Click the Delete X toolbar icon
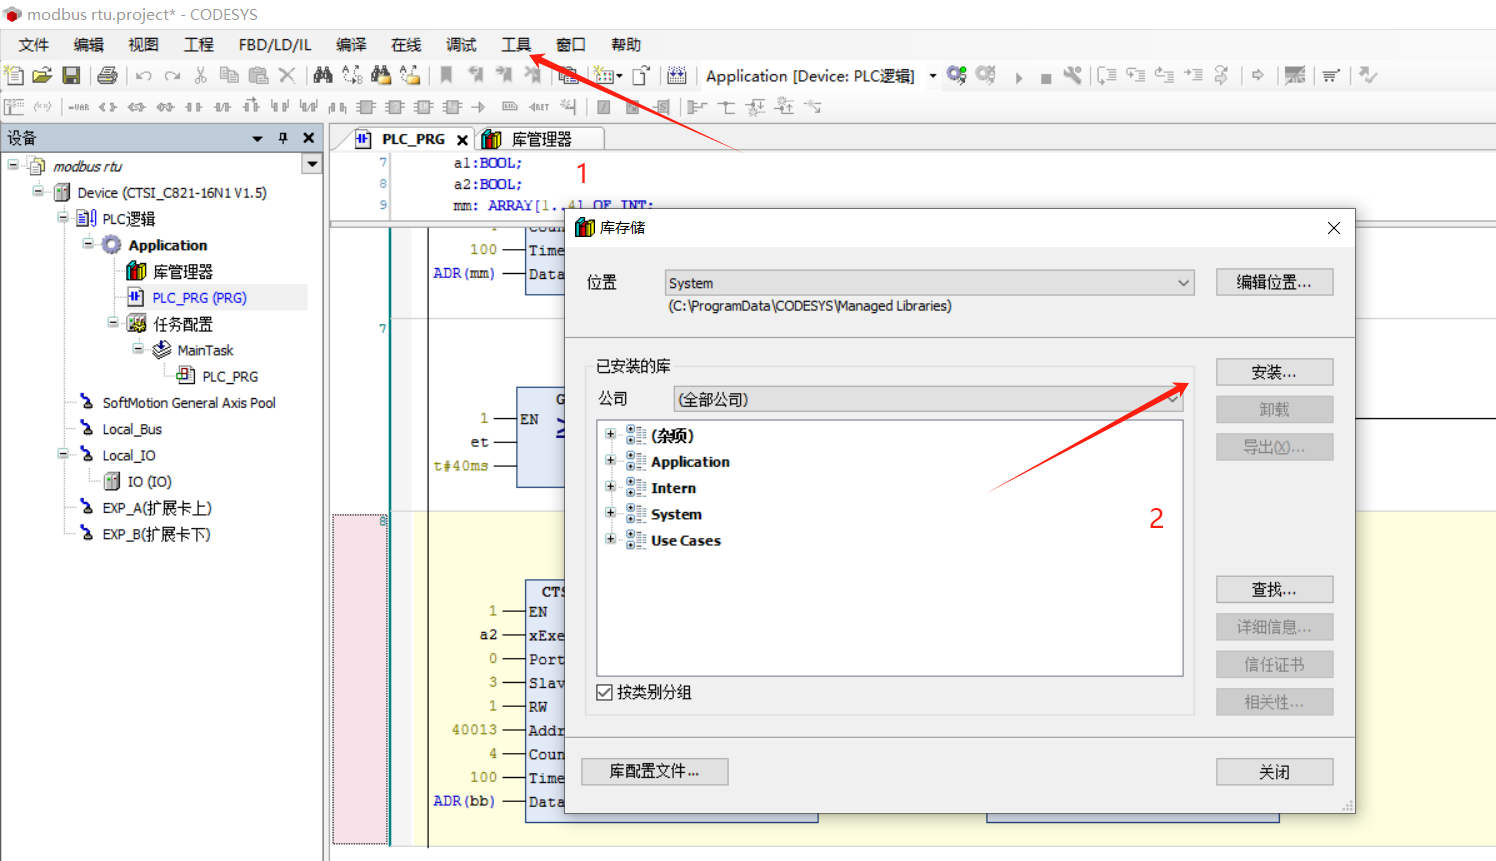Screen dimensions: 1496x861 click(x=287, y=75)
